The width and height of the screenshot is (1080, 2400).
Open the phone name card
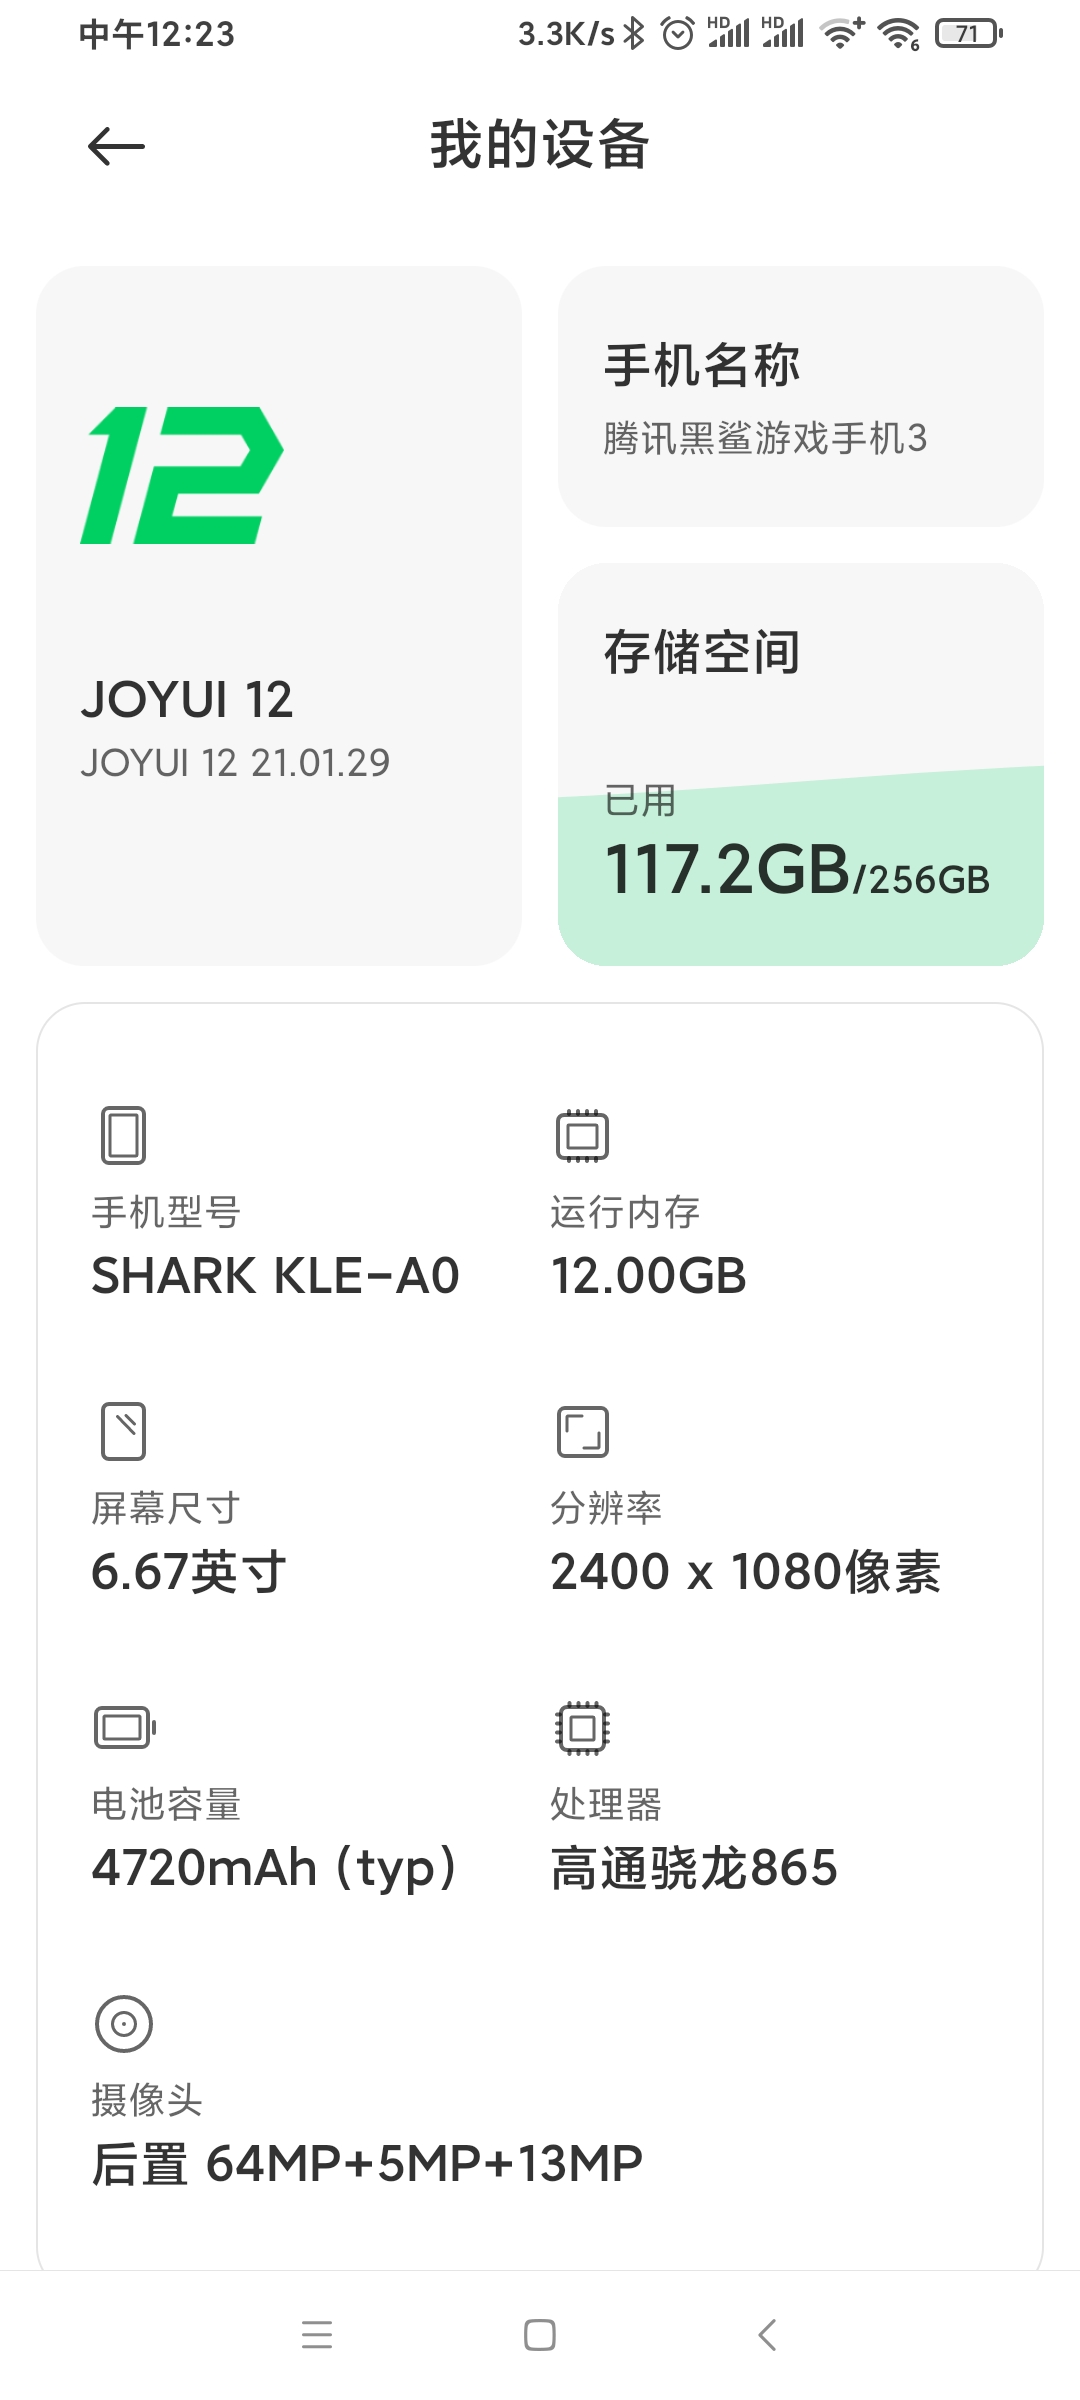[x=800, y=396]
